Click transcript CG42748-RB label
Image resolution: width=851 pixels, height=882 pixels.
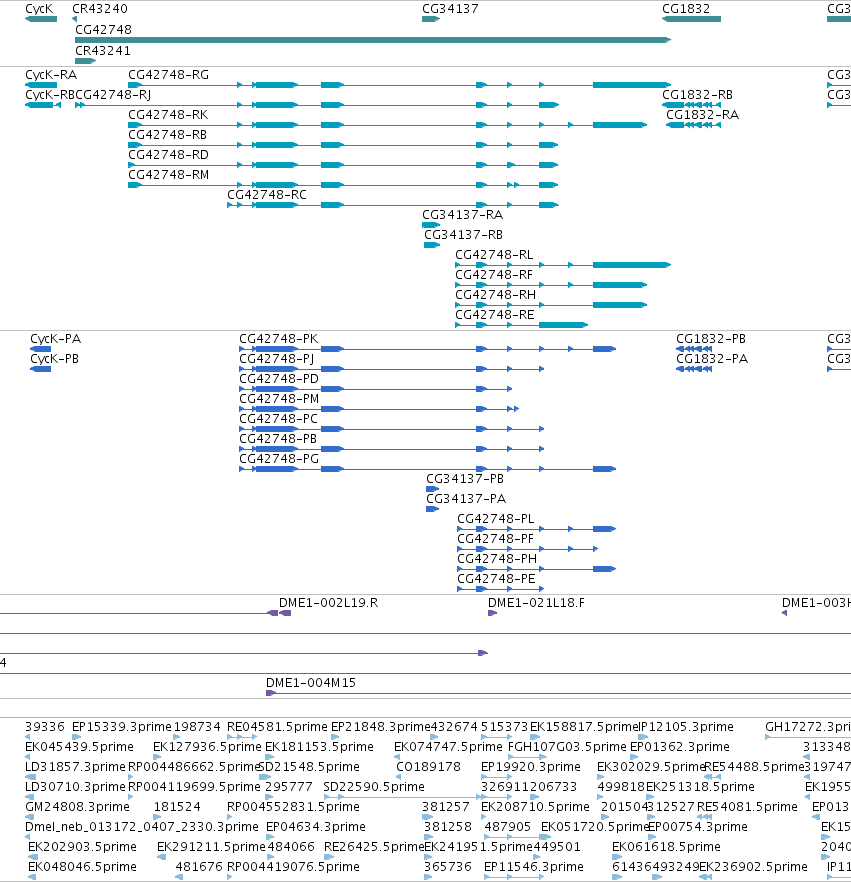[x=168, y=135]
